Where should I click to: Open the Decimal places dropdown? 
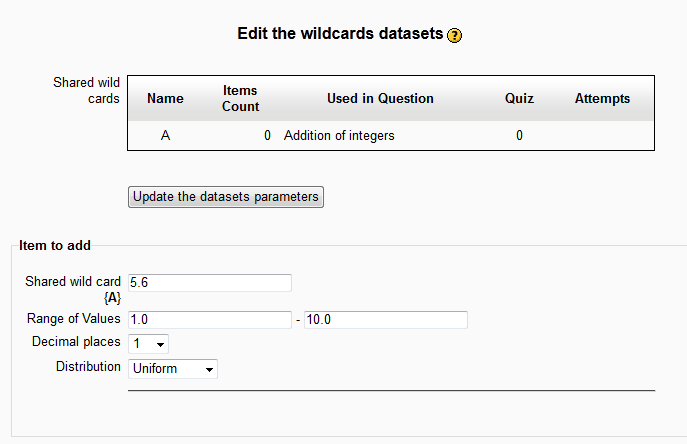point(149,343)
